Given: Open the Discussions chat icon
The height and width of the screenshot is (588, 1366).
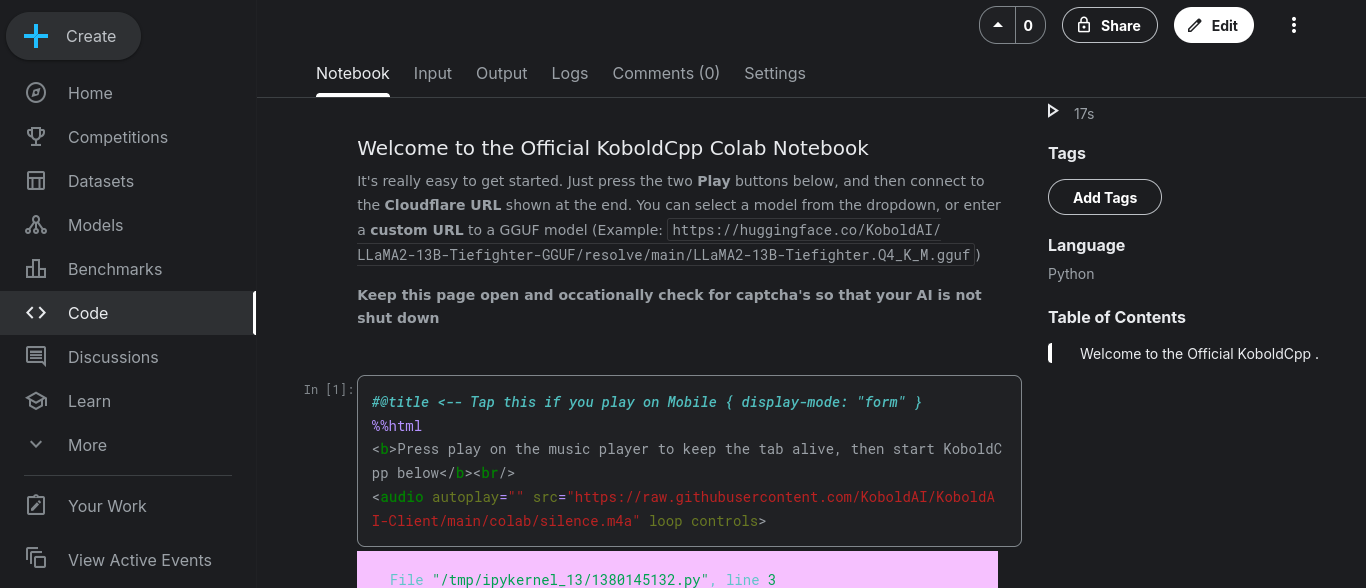Looking at the screenshot, I should tap(36, 357).
